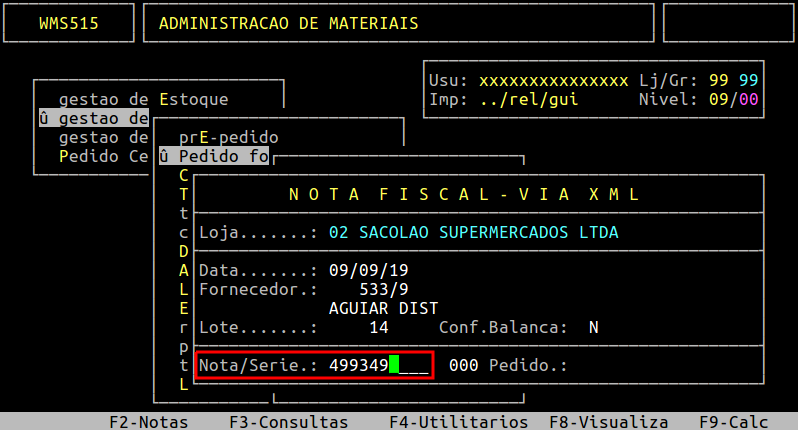Image resolution: width=798 pixels, height=430 pixels.
Task: Open the Pedido Ce menu entry
Action: pyautogui.click(x=103, y=156)
